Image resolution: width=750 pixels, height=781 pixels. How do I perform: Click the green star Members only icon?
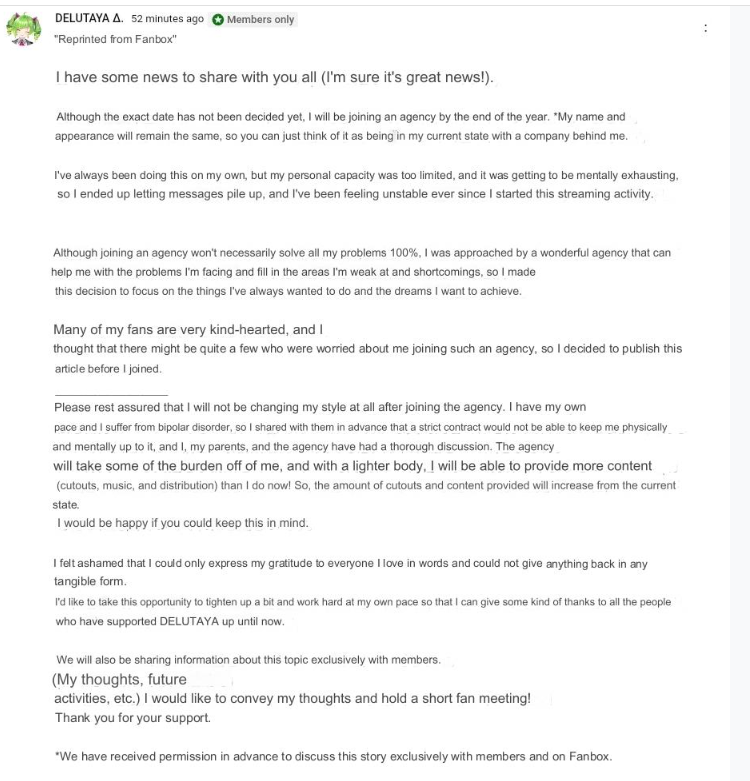click(218, 19)
